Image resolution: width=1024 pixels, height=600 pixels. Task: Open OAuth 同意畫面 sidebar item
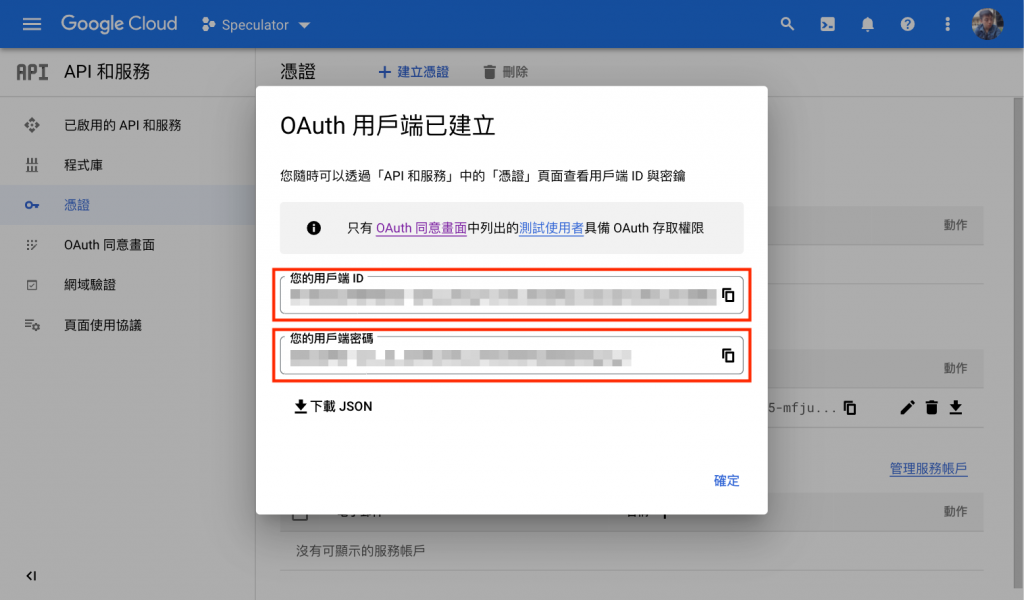109,245
